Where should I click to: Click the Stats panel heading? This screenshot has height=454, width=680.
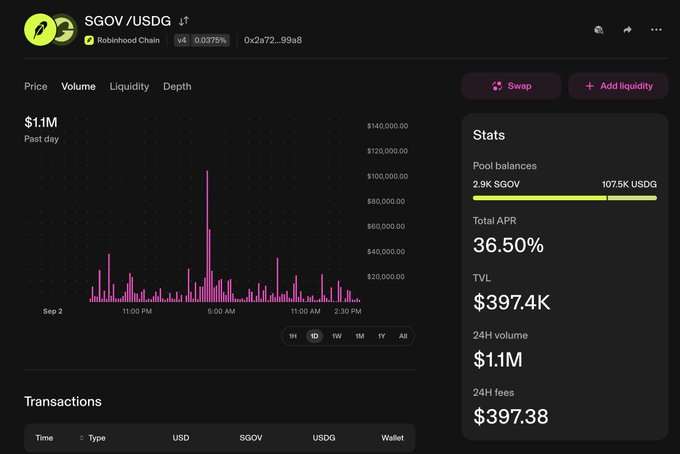pos(489,135)
